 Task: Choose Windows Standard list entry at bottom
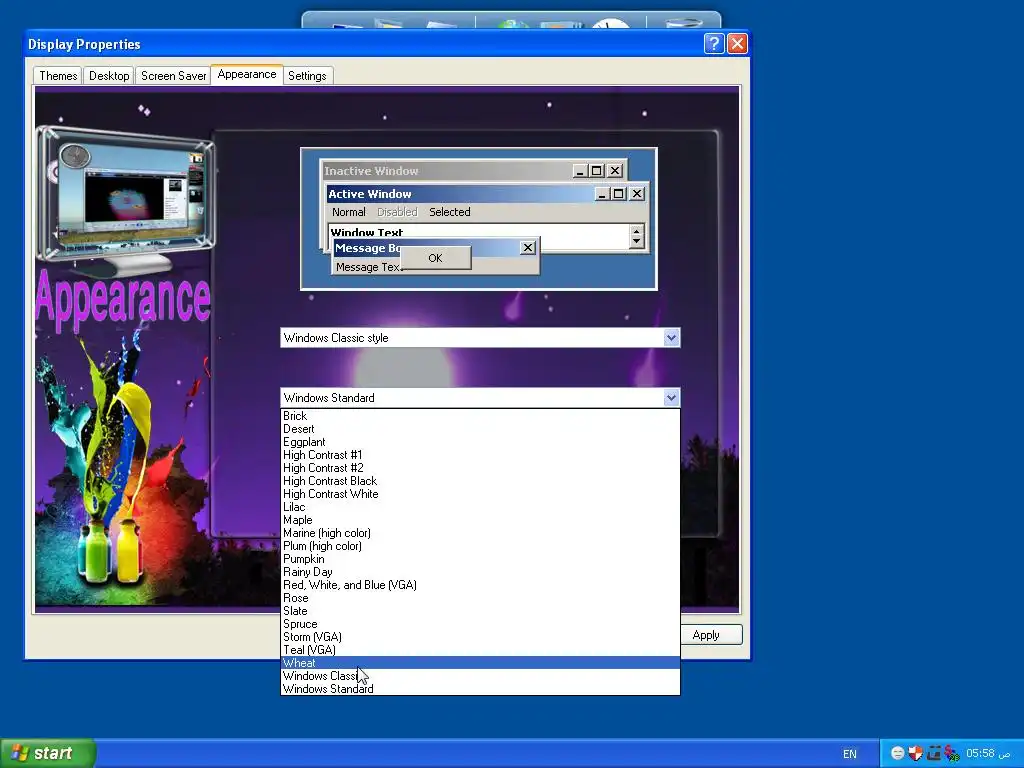point(480,689)
